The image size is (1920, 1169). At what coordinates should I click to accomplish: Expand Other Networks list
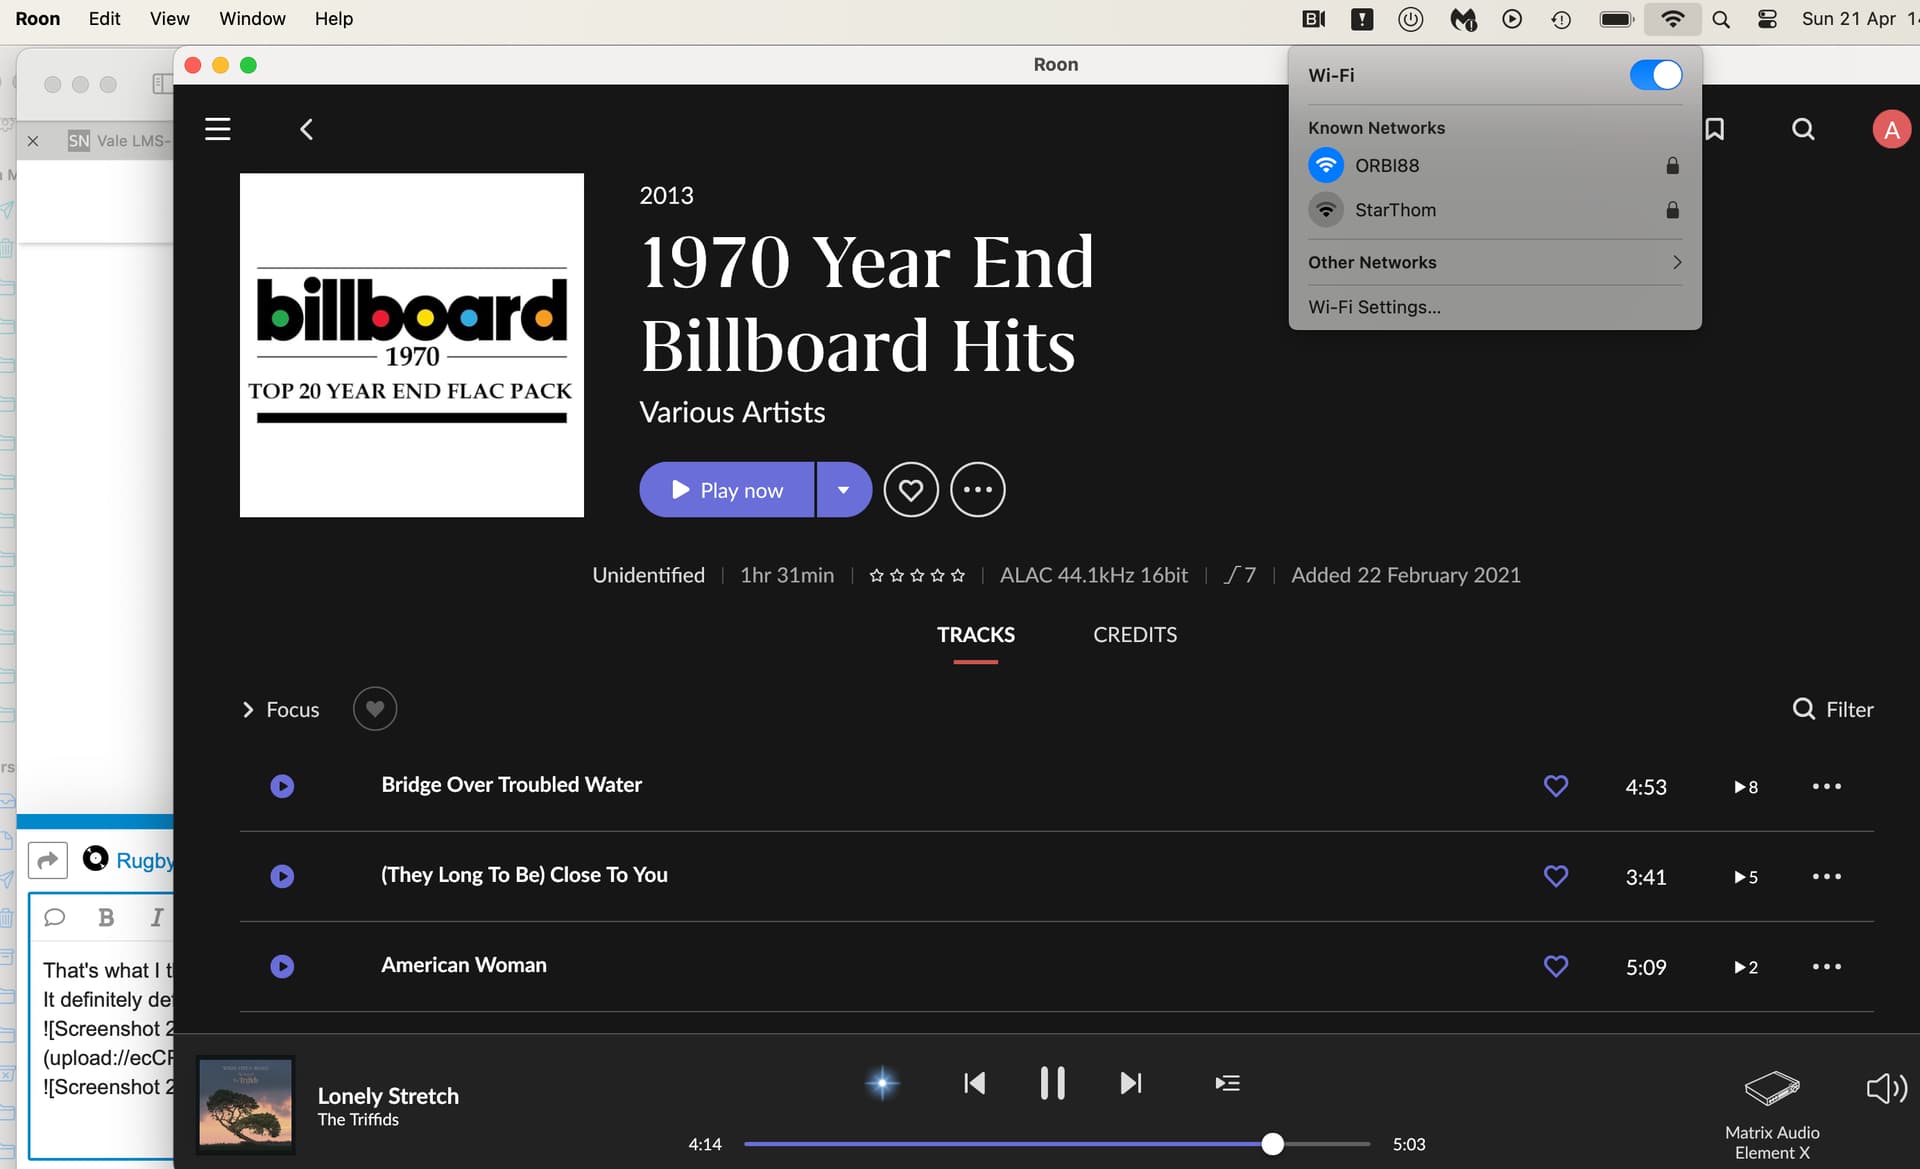[x=1494, y=262]
